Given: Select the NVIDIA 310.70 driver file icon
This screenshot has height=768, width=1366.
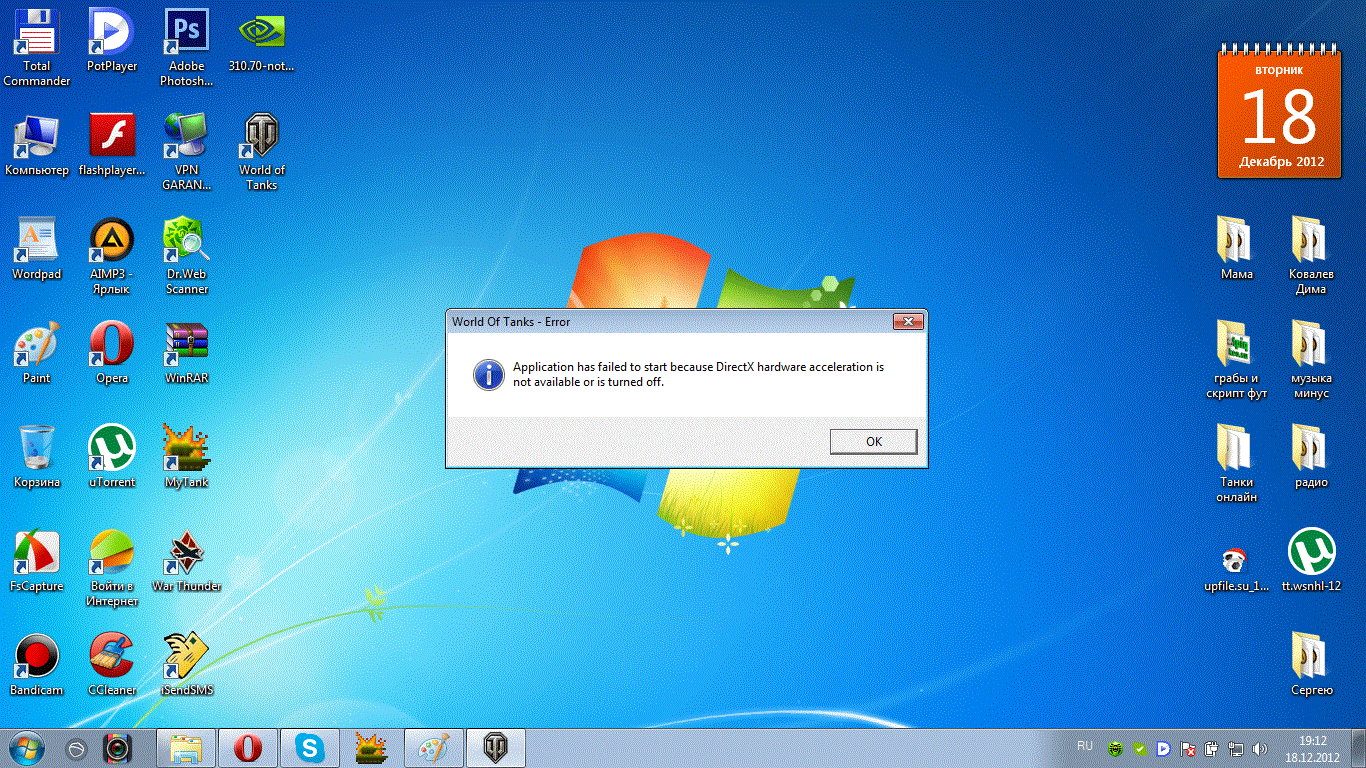Looking at the screenshot, I should coord(262,40).
